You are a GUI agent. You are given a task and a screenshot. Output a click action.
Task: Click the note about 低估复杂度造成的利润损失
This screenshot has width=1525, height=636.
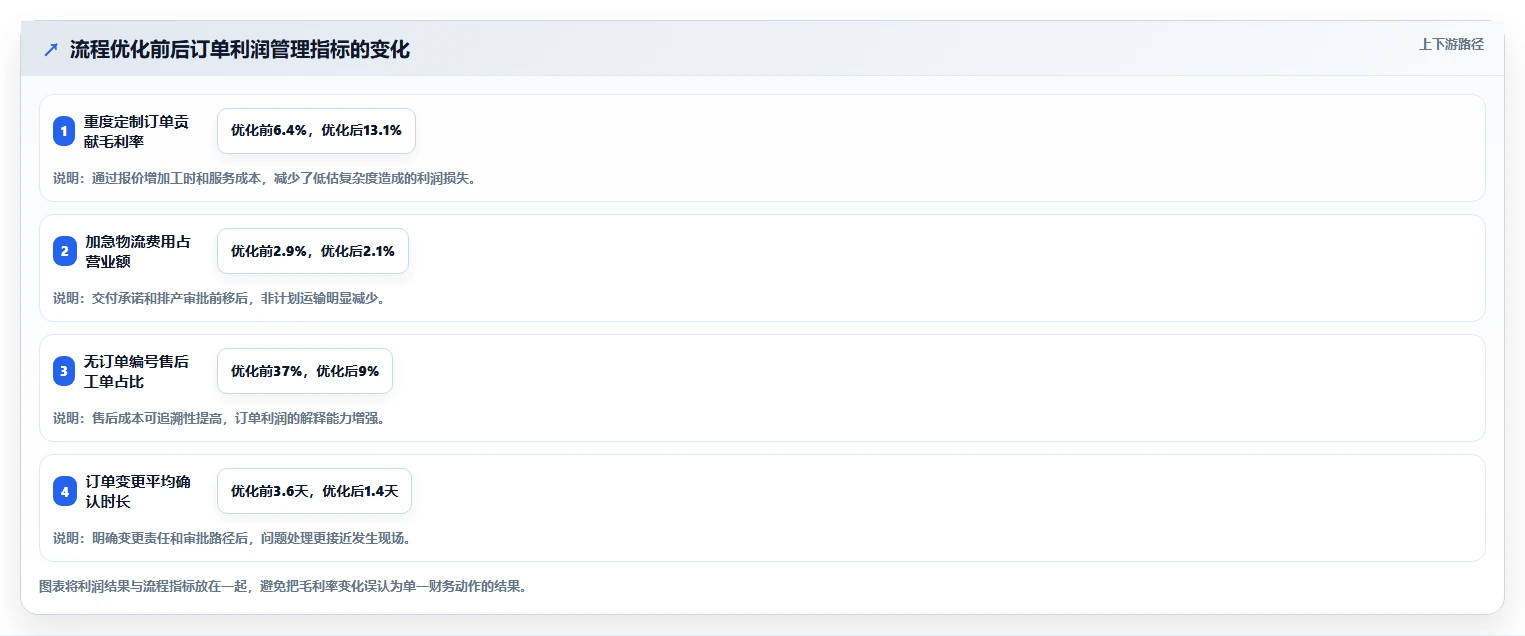[x=265, y=178]
